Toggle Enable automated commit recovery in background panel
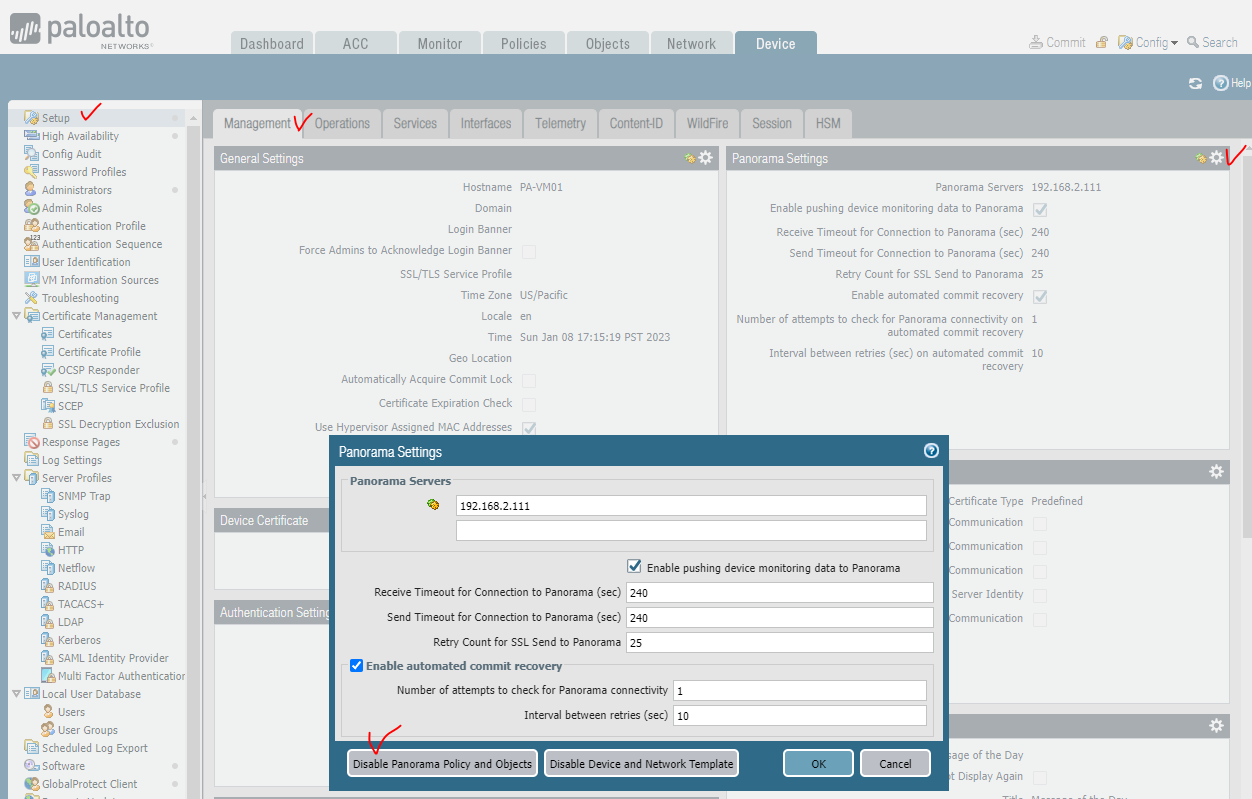The height and width of the screenshot is (799, 1252). [1040, 297]
